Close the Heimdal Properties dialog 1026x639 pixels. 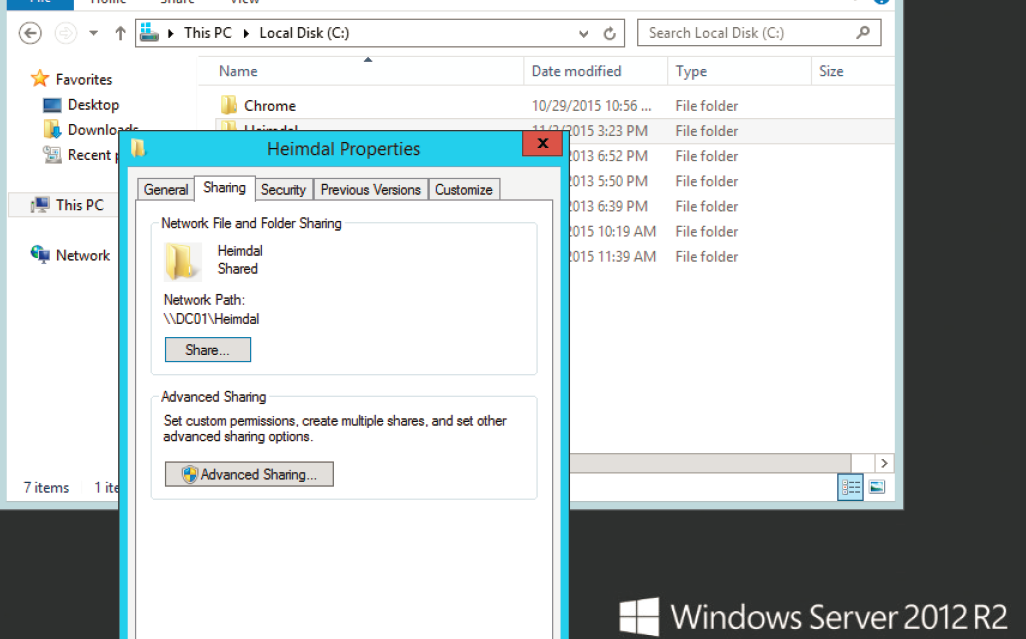tap(542, 143)
